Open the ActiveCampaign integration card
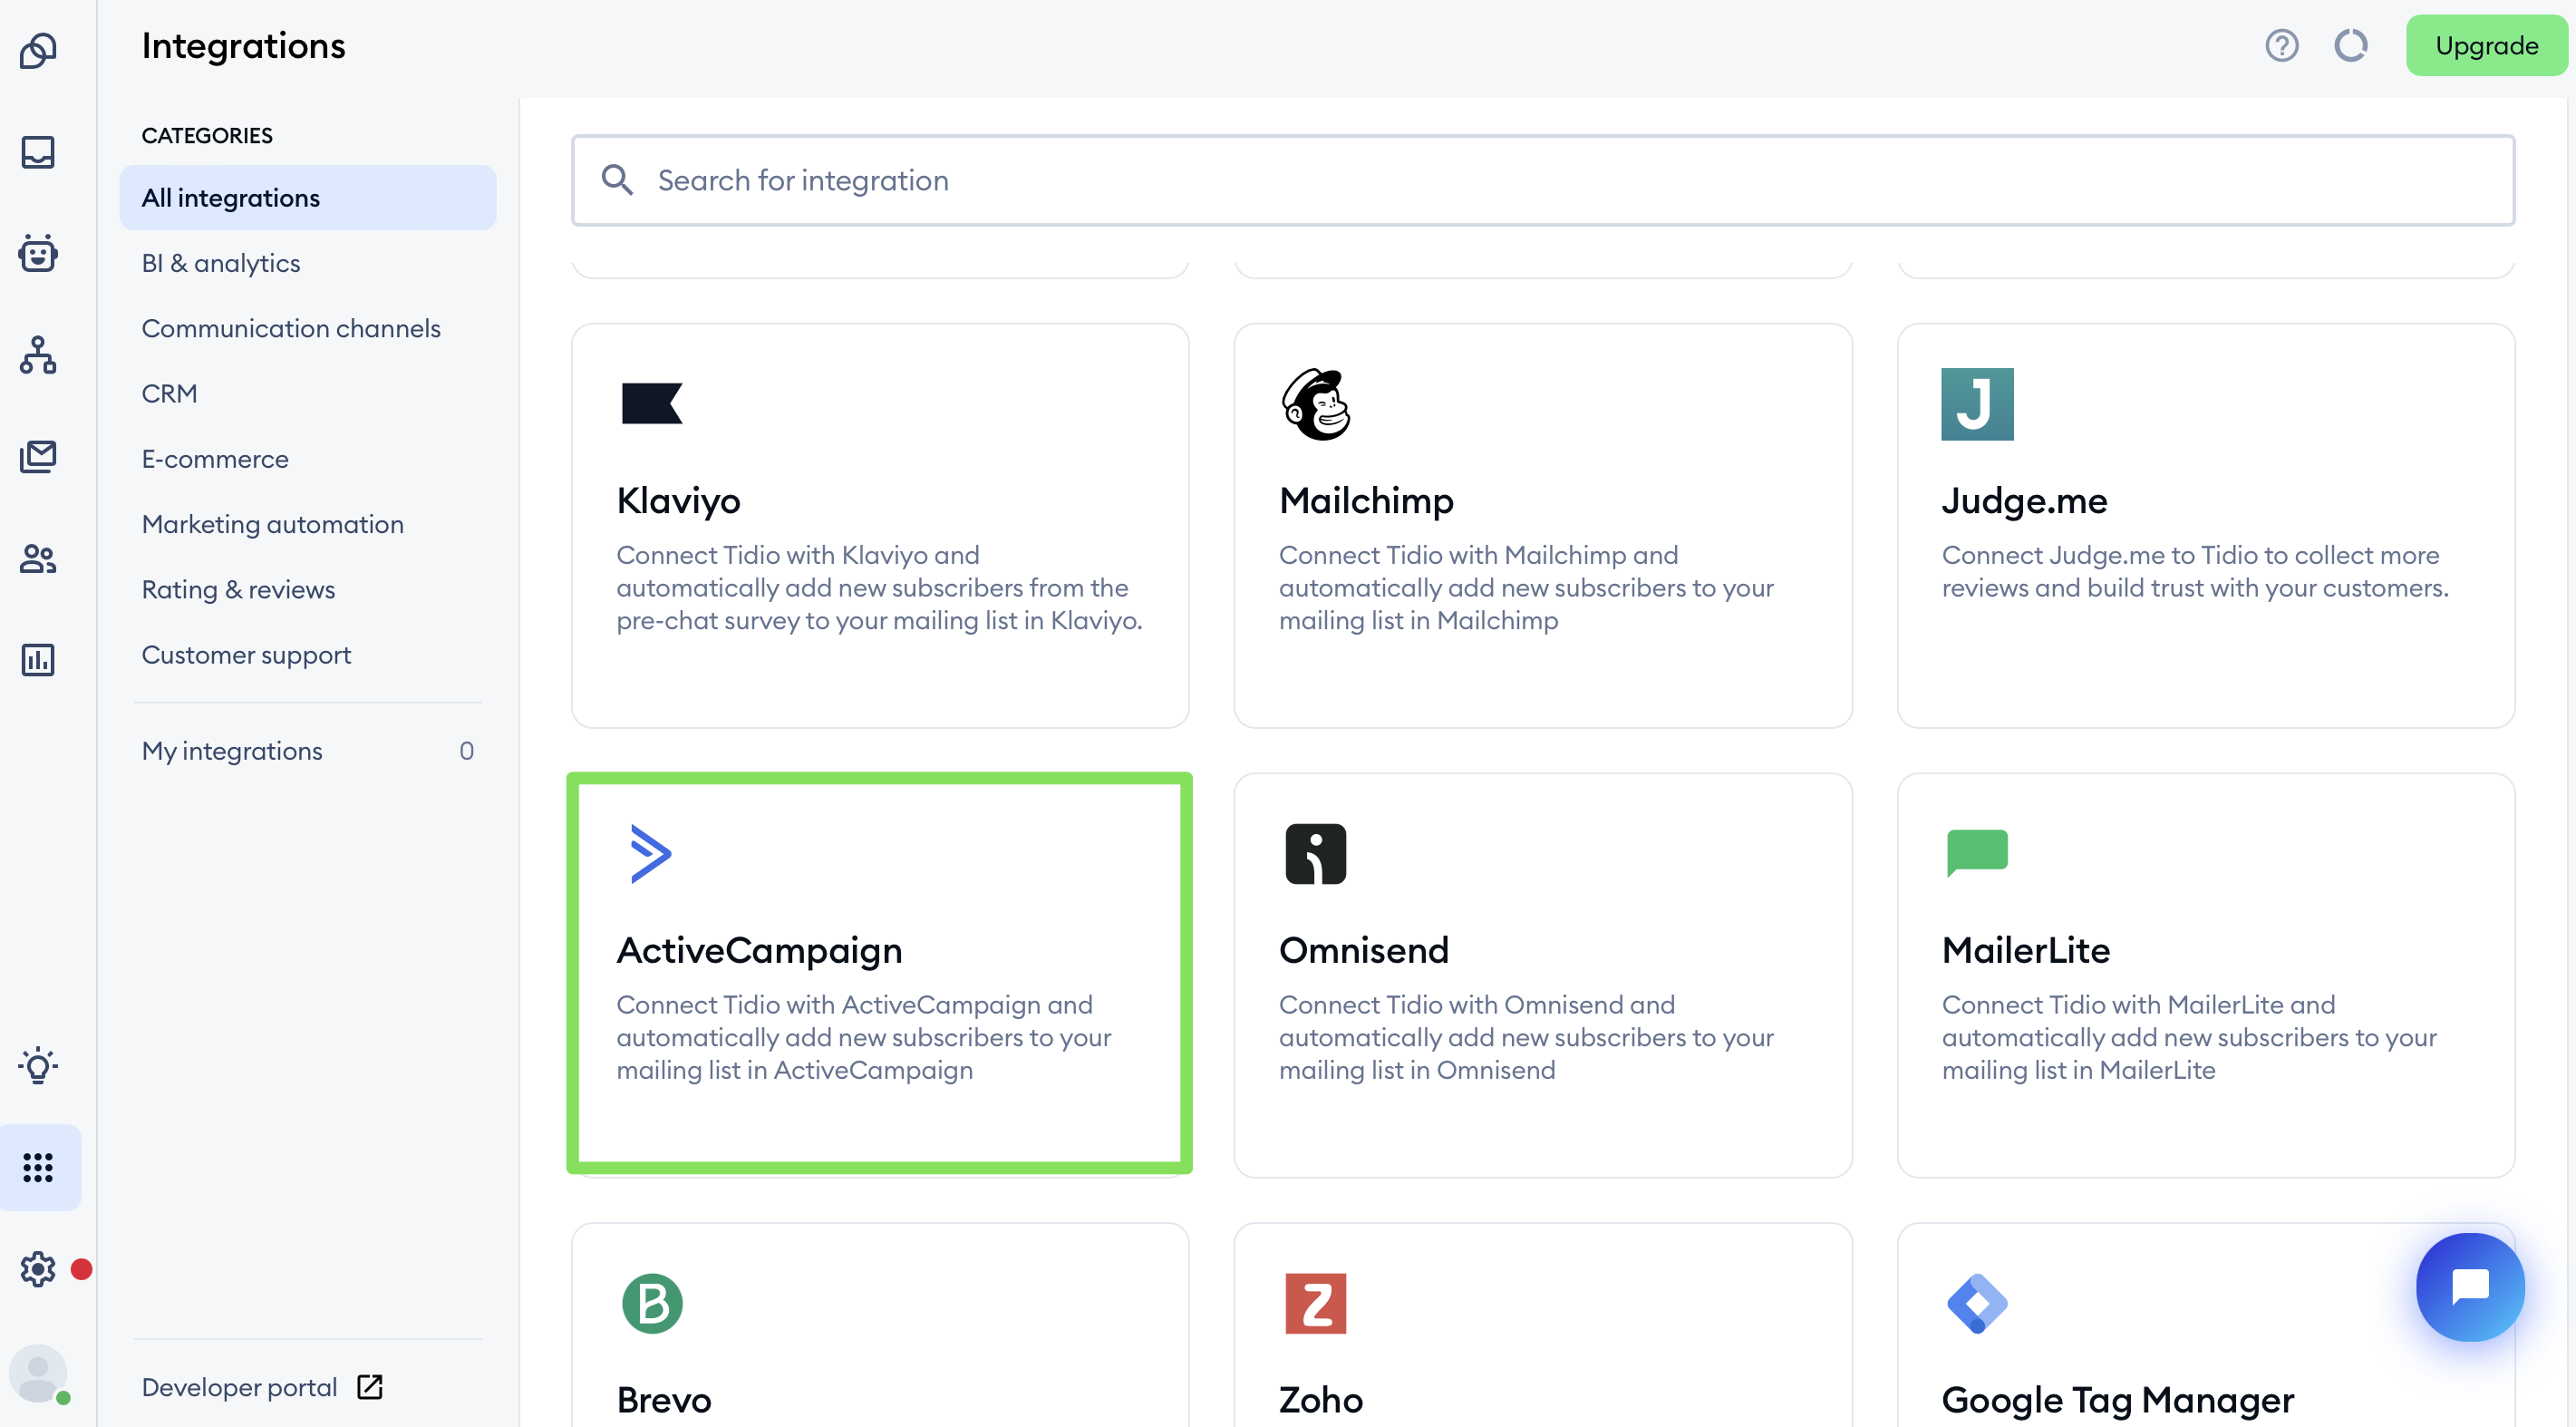Screen dimensions: 2576x1427 tap(879, 972)
